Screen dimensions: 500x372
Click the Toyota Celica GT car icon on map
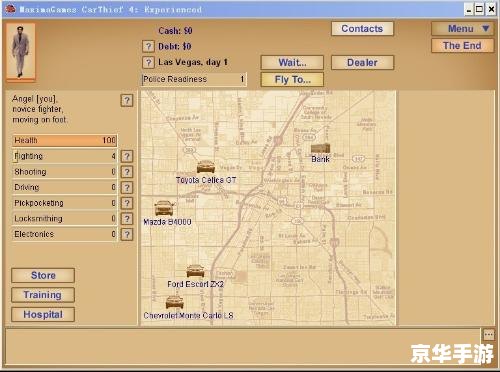coord(206,167)
